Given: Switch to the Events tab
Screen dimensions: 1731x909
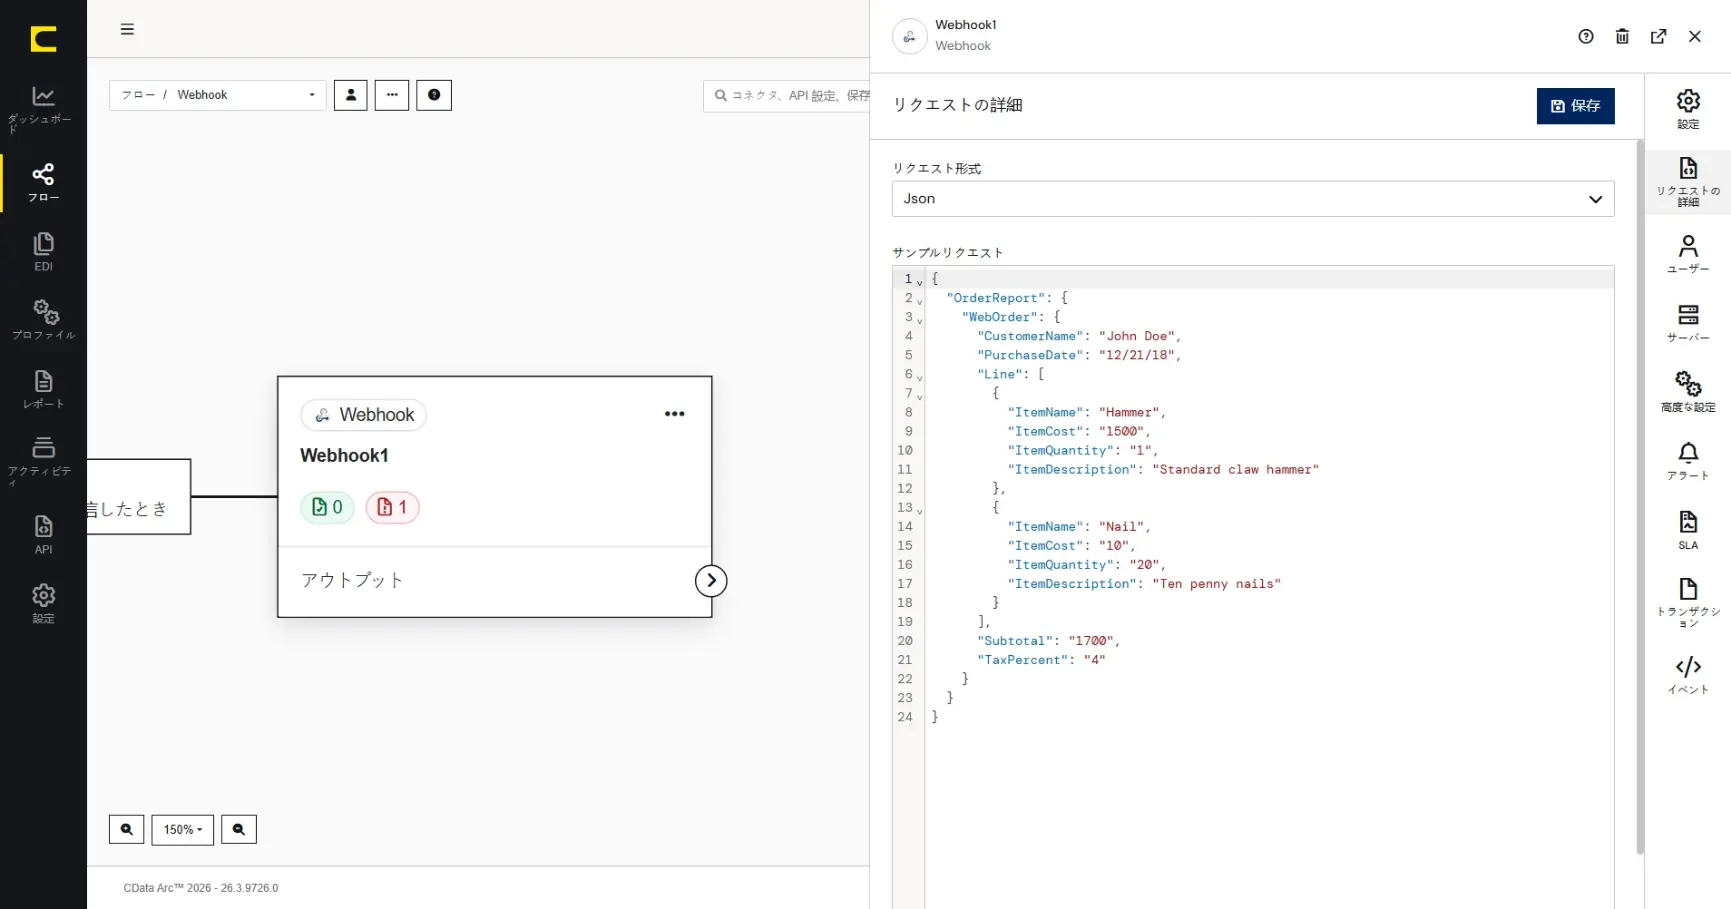Looking at the screenshot, I should tap(1688, 674).
